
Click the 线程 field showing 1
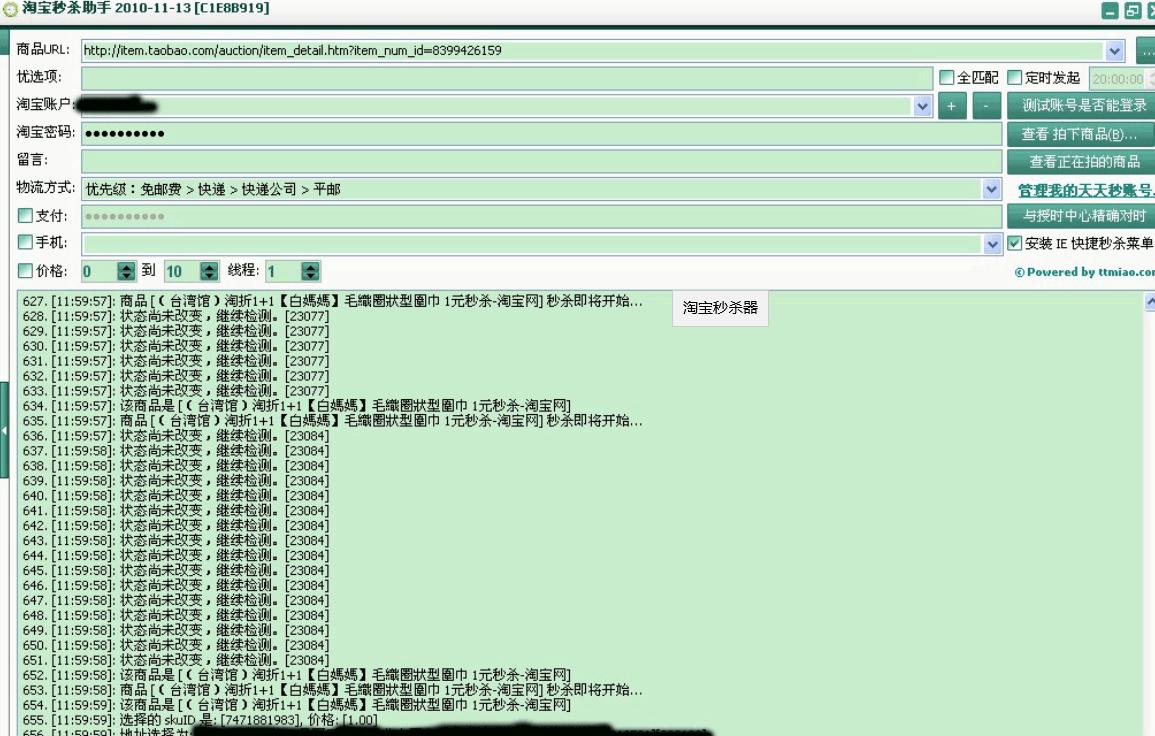coord(284,271)
